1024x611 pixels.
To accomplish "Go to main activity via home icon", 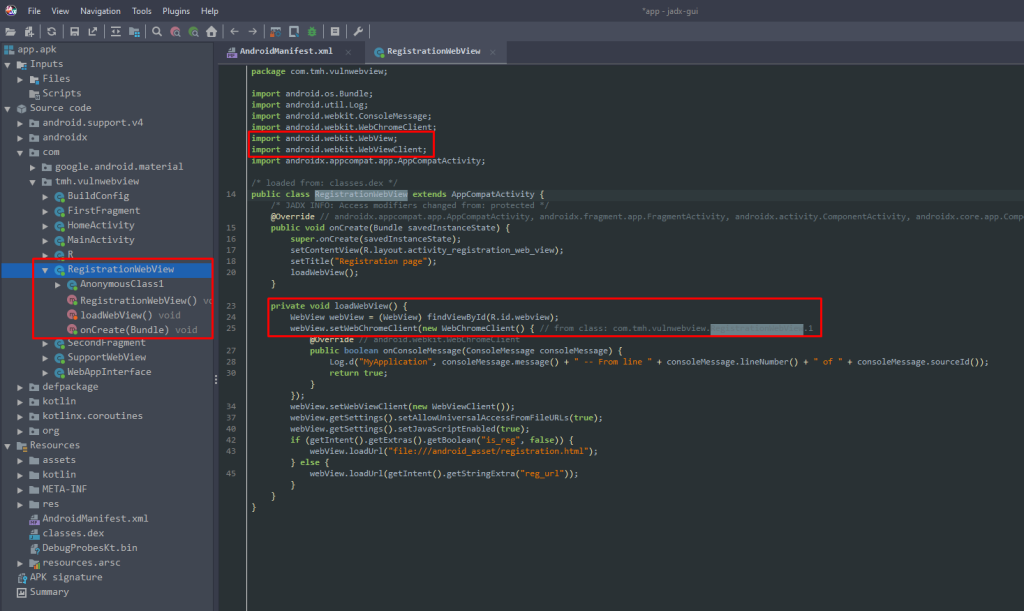I will [x=212, y=31].
